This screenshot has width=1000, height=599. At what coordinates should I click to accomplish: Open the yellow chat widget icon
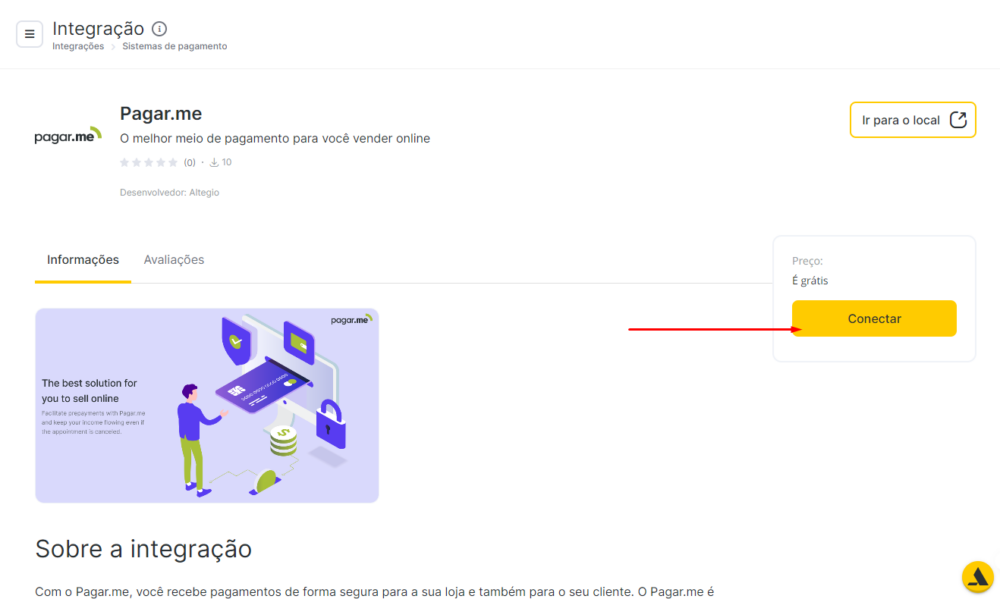point(978,577)
